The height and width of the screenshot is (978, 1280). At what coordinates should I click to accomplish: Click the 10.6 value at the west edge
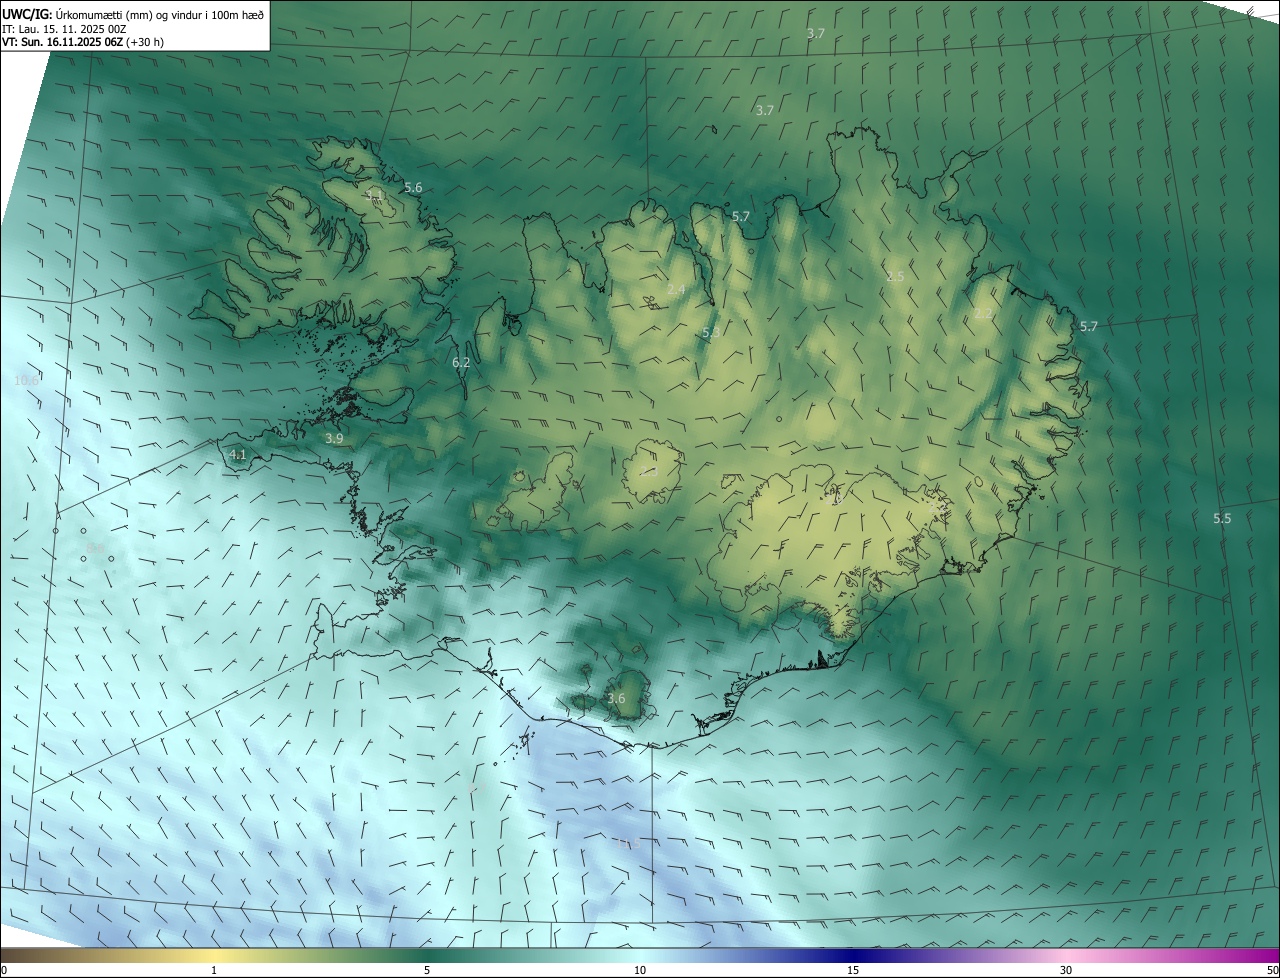26,381
